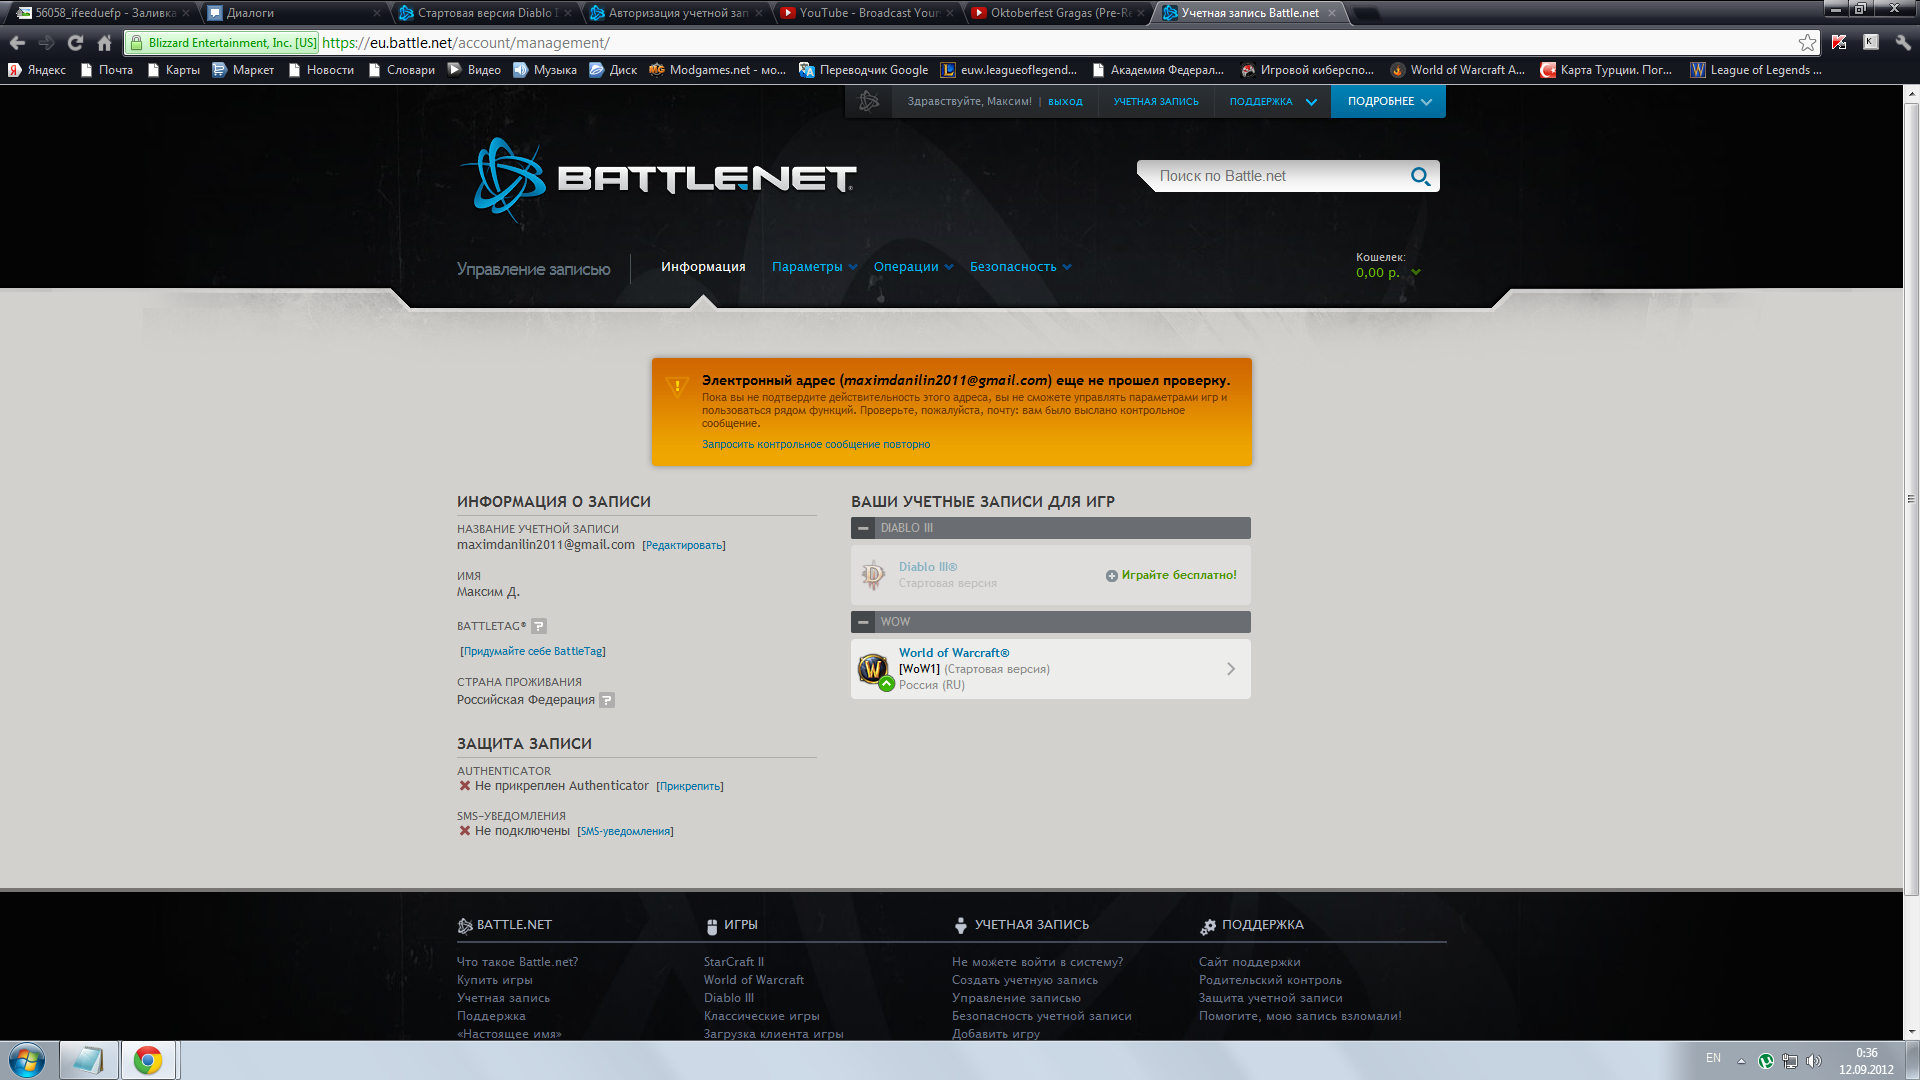The width and height of the screenshot is (1920, 1080).
Task: Click the country of residence help icon
Action: pos(607,700)
